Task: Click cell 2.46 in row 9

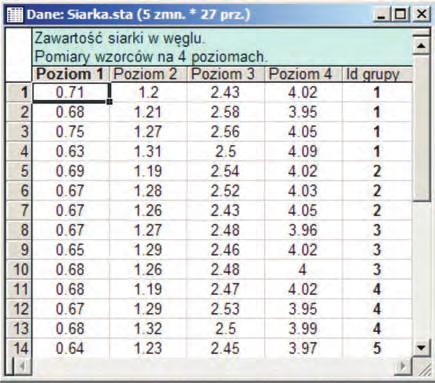Action: (x=226, y=250)
